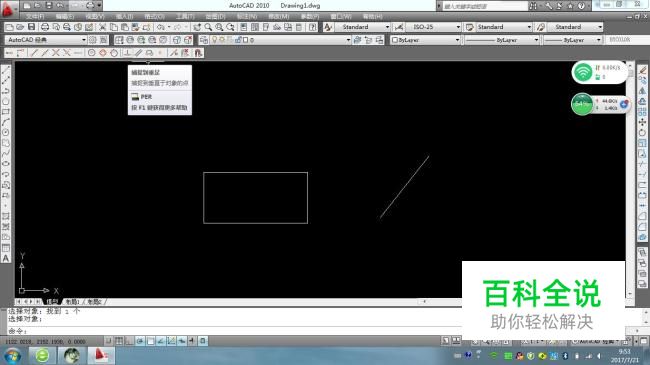Select the Fillet modify tool
The height and width of the screenshot is (365, 650).
coord(642,226)
